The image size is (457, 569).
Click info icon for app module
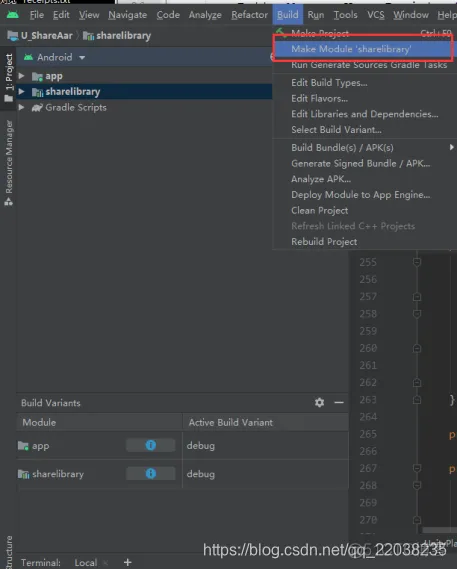pos(151,445)
